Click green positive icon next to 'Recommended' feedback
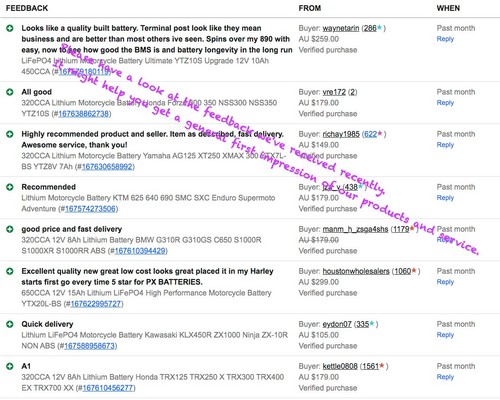This screenshot has width=500, height=400. click(x=10, y=187)
